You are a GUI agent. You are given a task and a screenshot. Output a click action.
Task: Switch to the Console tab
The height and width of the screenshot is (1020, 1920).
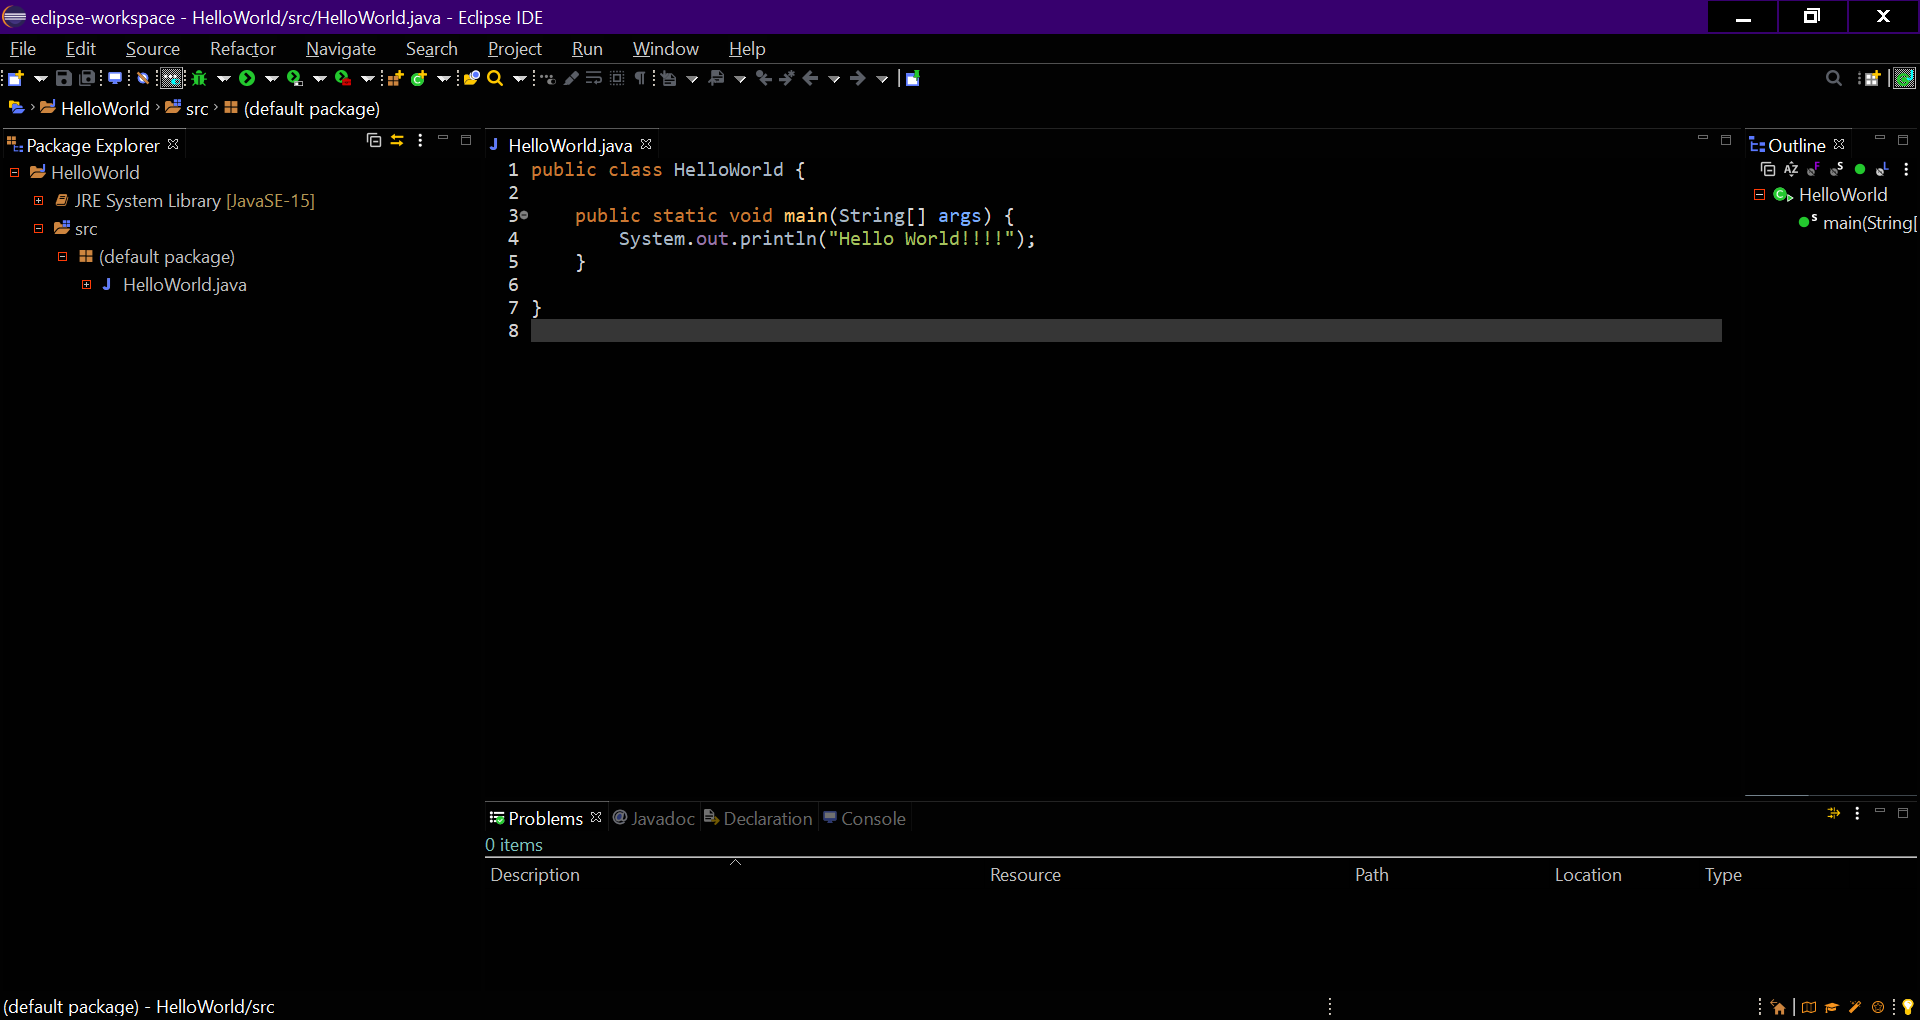872,819
